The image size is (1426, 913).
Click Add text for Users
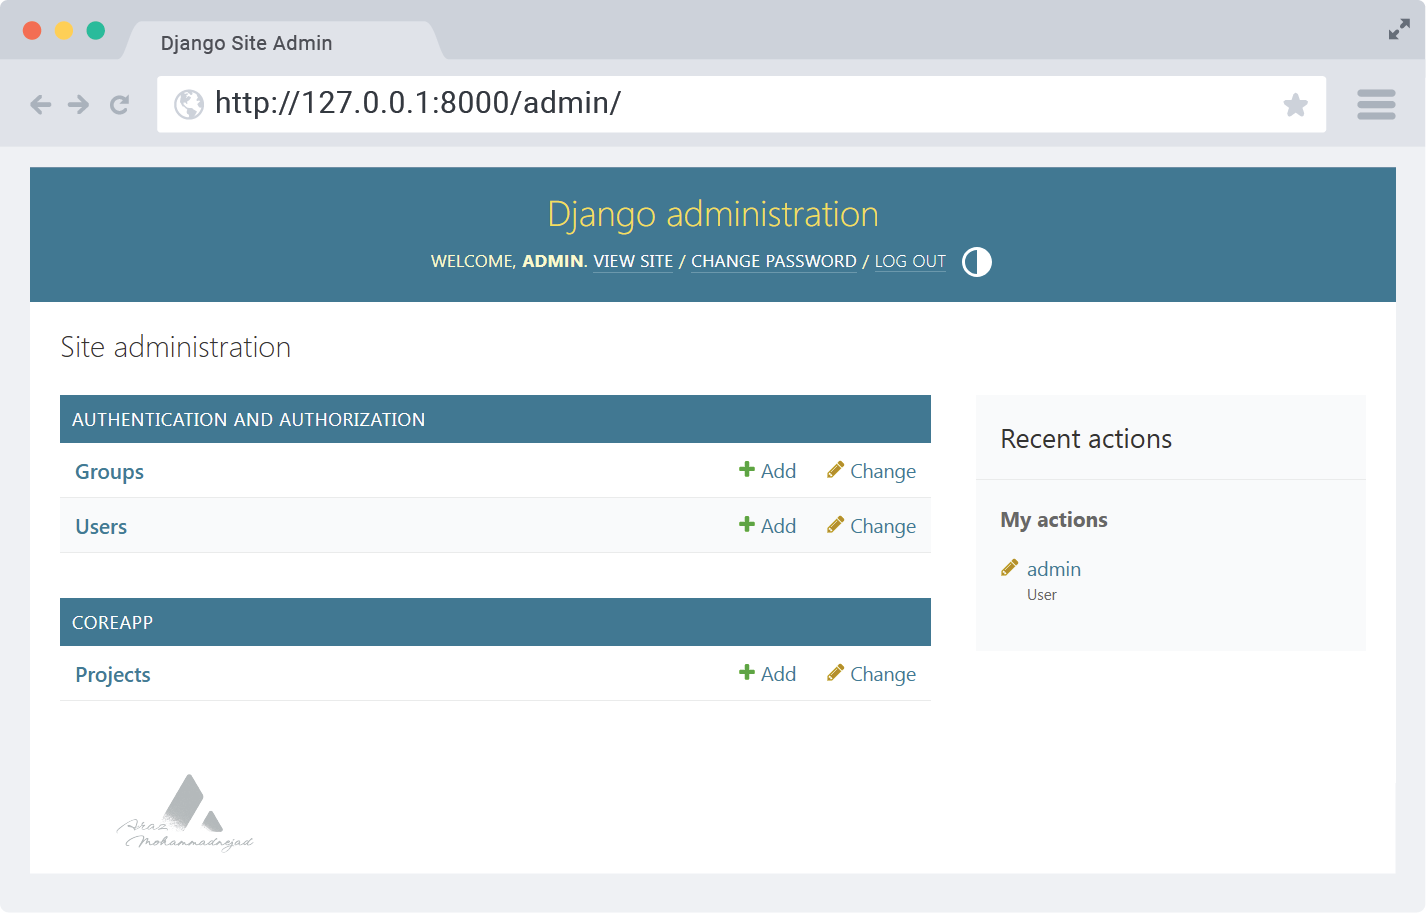click(778, 526)
